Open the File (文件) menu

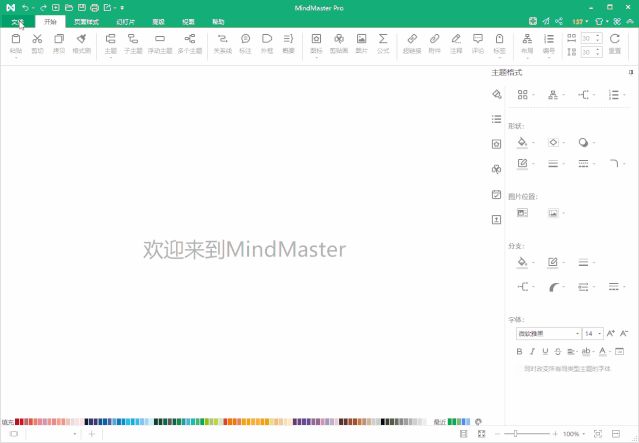coord(18,22)
